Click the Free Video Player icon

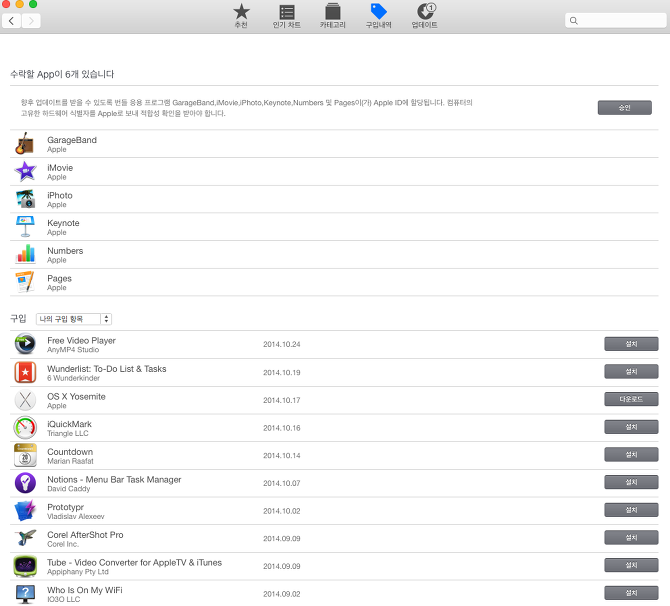tap(25, 344)
